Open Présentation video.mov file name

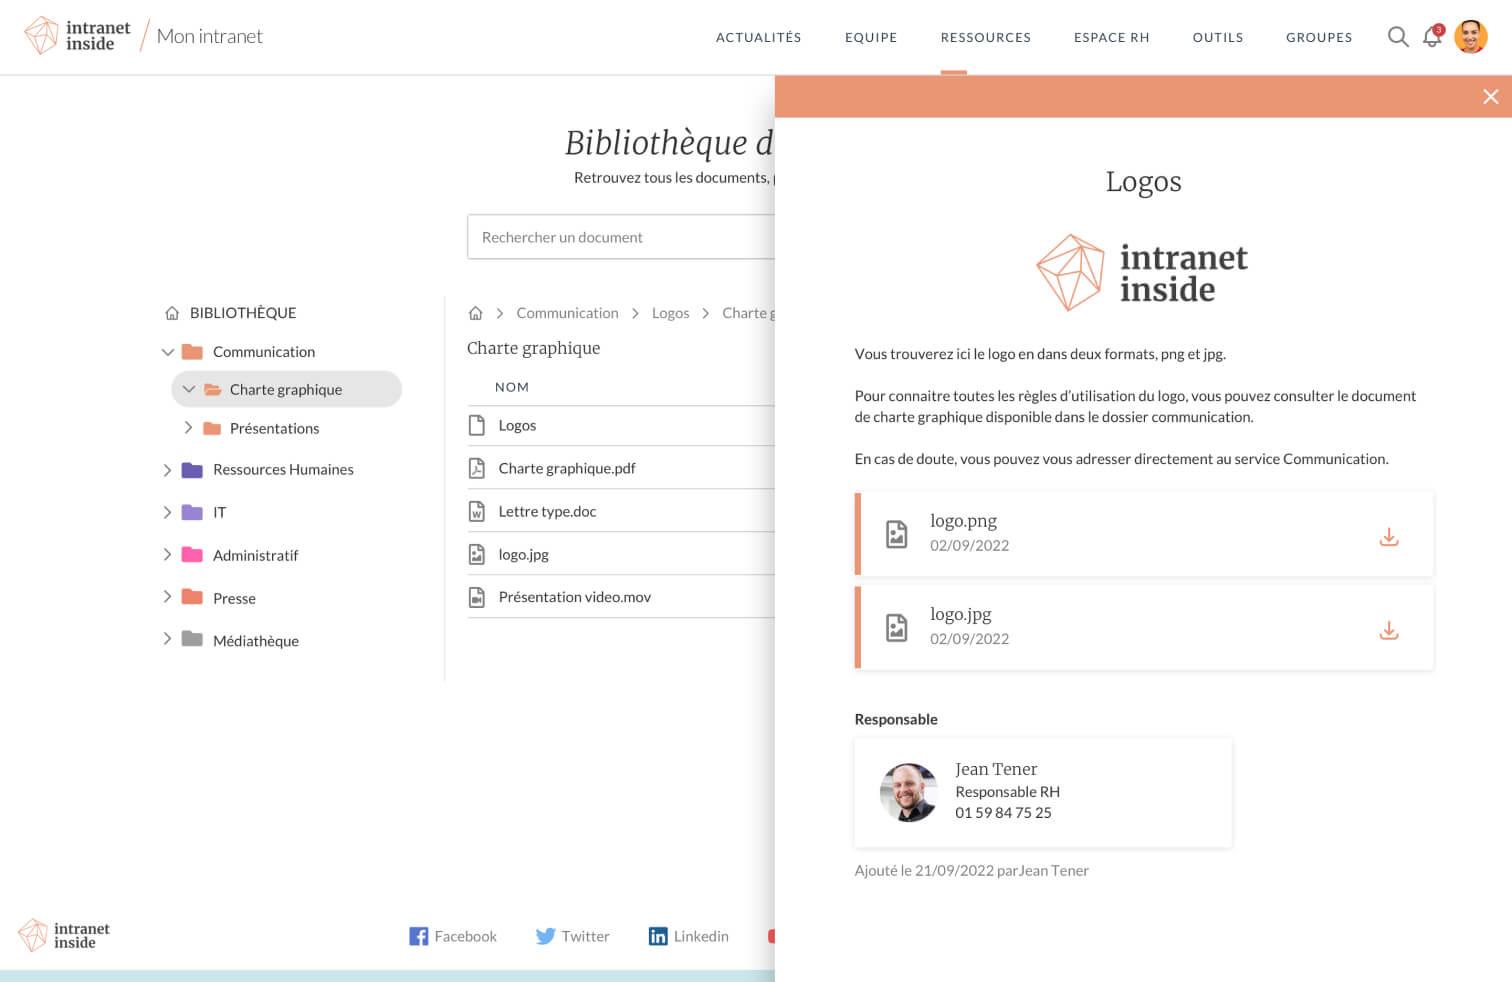point(575,597)
